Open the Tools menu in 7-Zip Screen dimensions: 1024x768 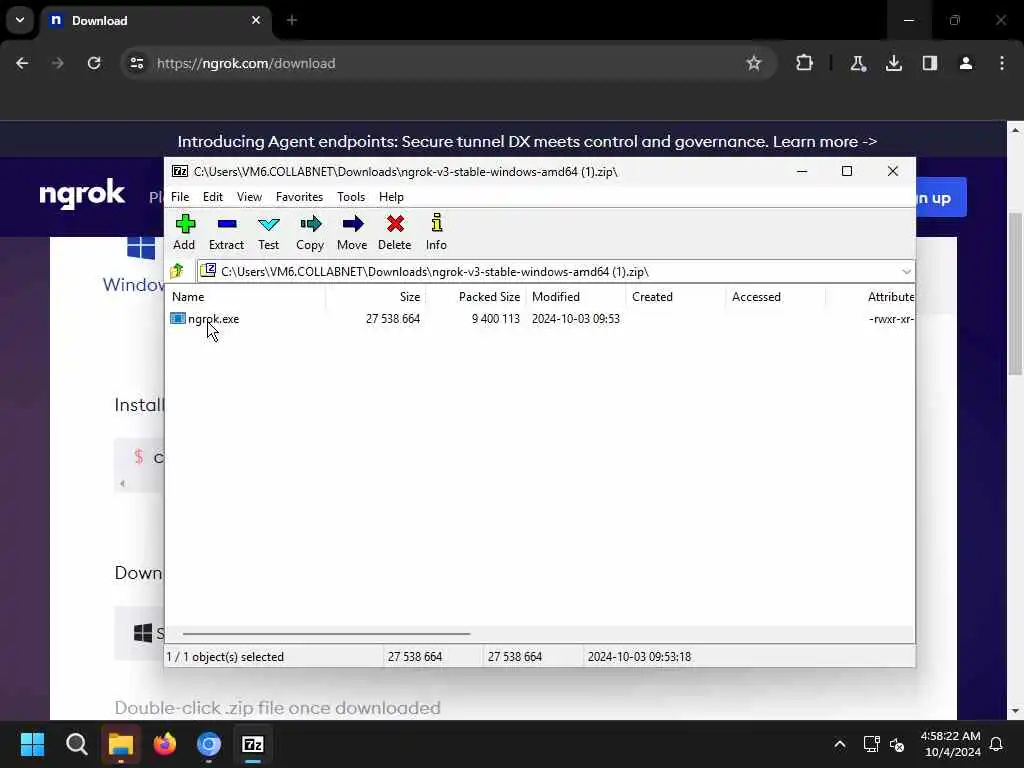tap(351, 197)
